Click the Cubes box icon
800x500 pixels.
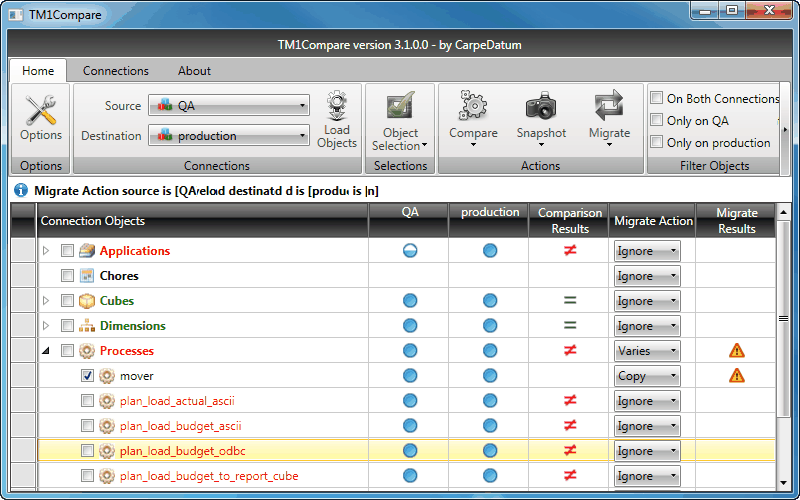click(x=87, y=301)
